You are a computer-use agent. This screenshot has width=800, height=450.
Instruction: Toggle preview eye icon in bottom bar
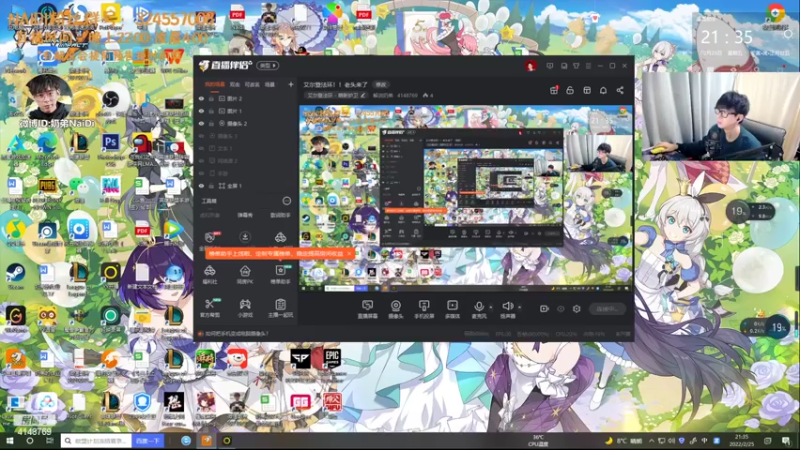pyautogui.click(x=560, y=309)
